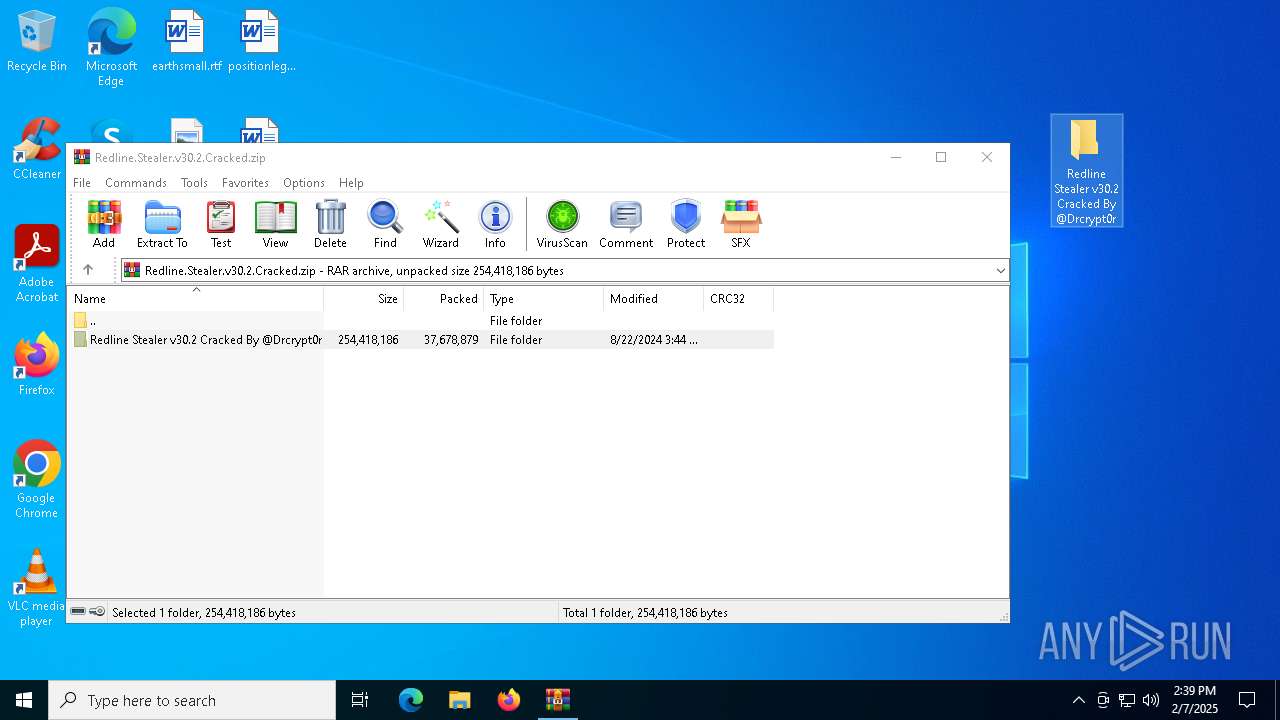Image resolution: width=1280 pixels, height=720 pixels.
Task: Sort by the Packed column header
Action: click(x=444, y=298)
